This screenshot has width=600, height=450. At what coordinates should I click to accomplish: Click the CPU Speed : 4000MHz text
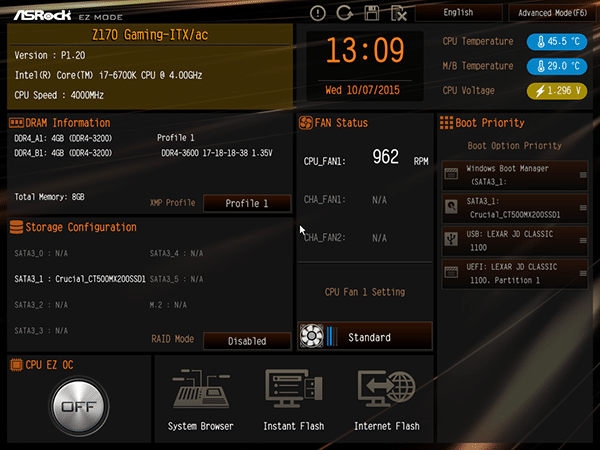(x=59, y=95)
